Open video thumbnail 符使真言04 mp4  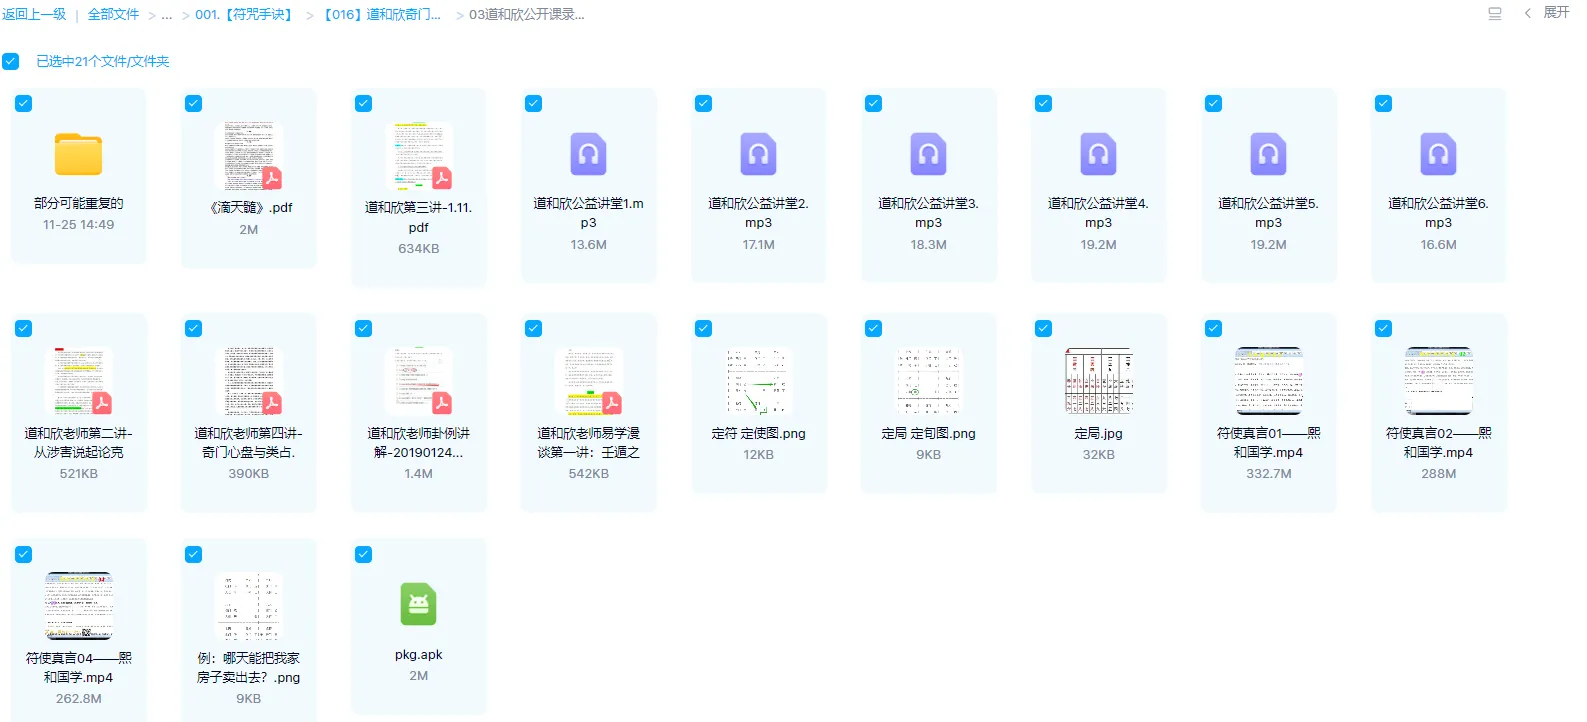coord(78,606)
